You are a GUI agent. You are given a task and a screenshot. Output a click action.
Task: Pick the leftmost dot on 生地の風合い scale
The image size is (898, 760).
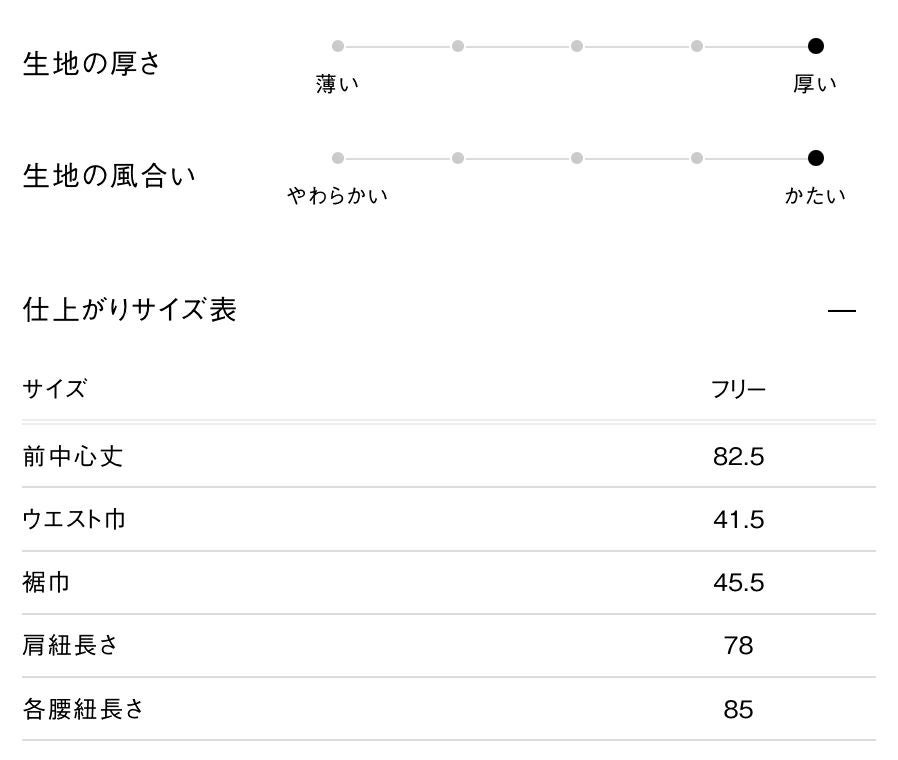point(338,158)
